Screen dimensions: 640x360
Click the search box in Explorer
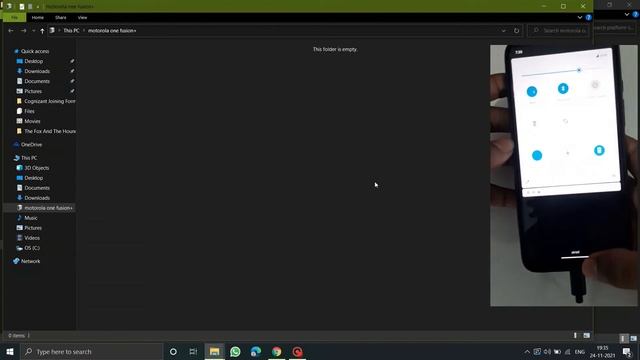click(x=559, y=31)
